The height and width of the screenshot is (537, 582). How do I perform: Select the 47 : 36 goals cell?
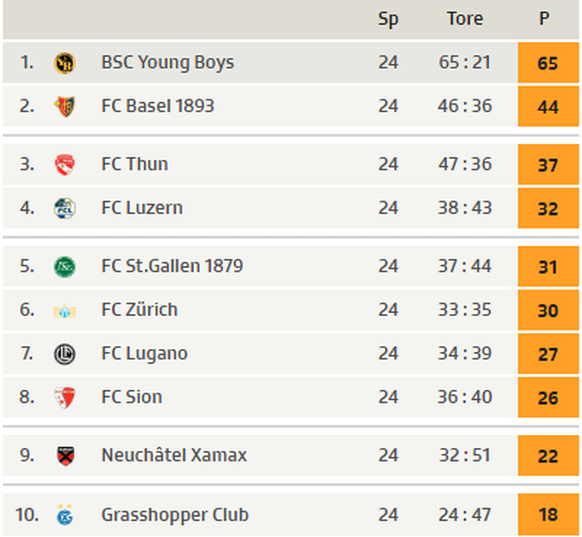[465, 164]
